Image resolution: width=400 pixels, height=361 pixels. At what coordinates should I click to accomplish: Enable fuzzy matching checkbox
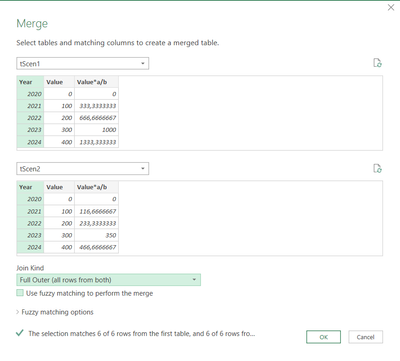click(x=20, y=293)
